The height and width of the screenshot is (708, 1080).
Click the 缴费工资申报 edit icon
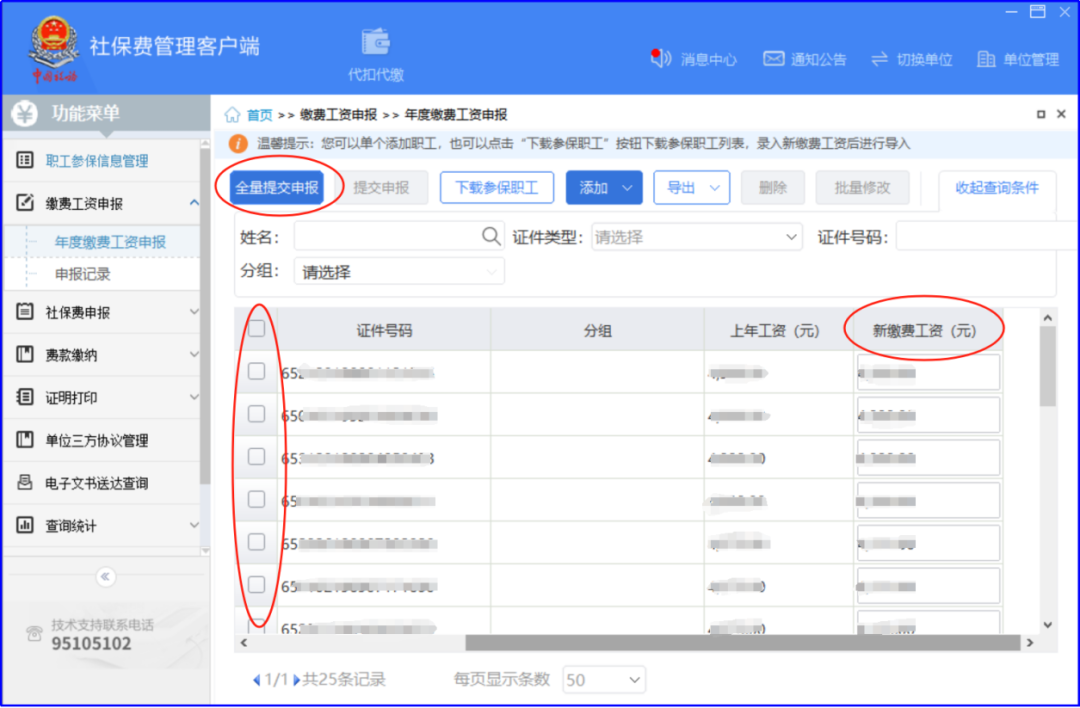point(25,202)
